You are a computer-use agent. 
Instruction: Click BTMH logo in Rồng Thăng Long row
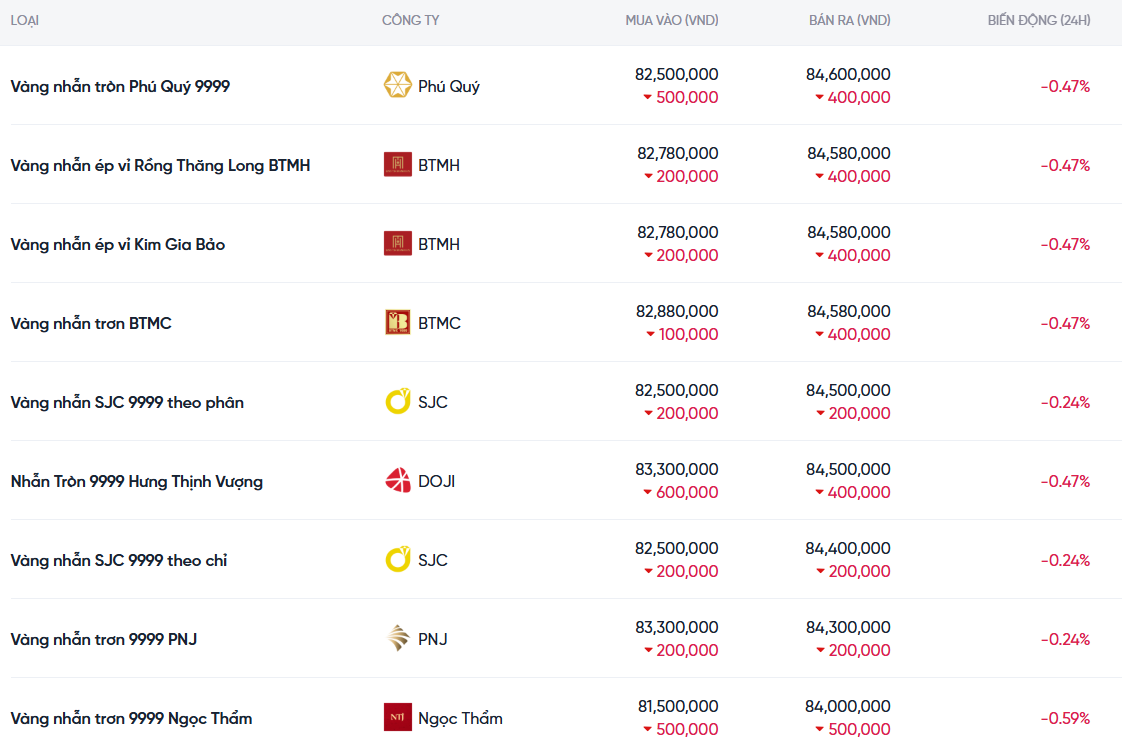[x=397, y=165]
